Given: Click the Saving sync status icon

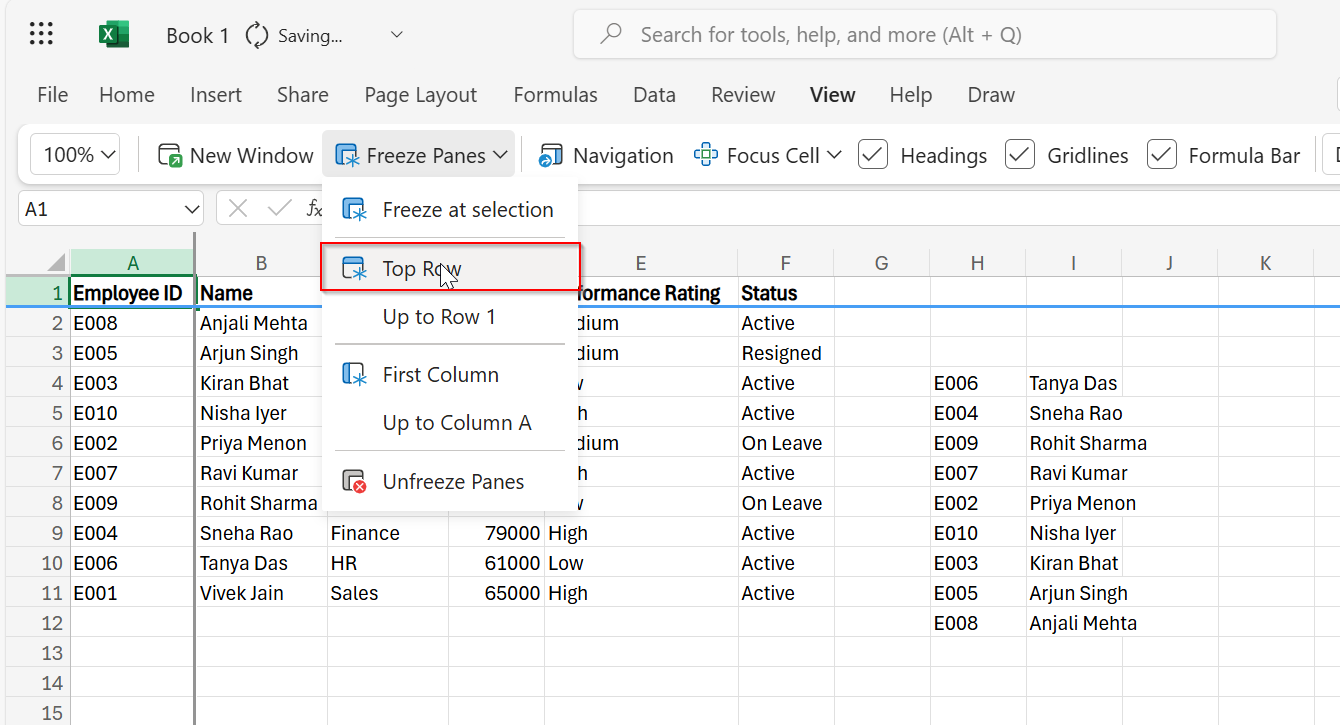Looking at the screenshot, I should (x=256, y=33).
